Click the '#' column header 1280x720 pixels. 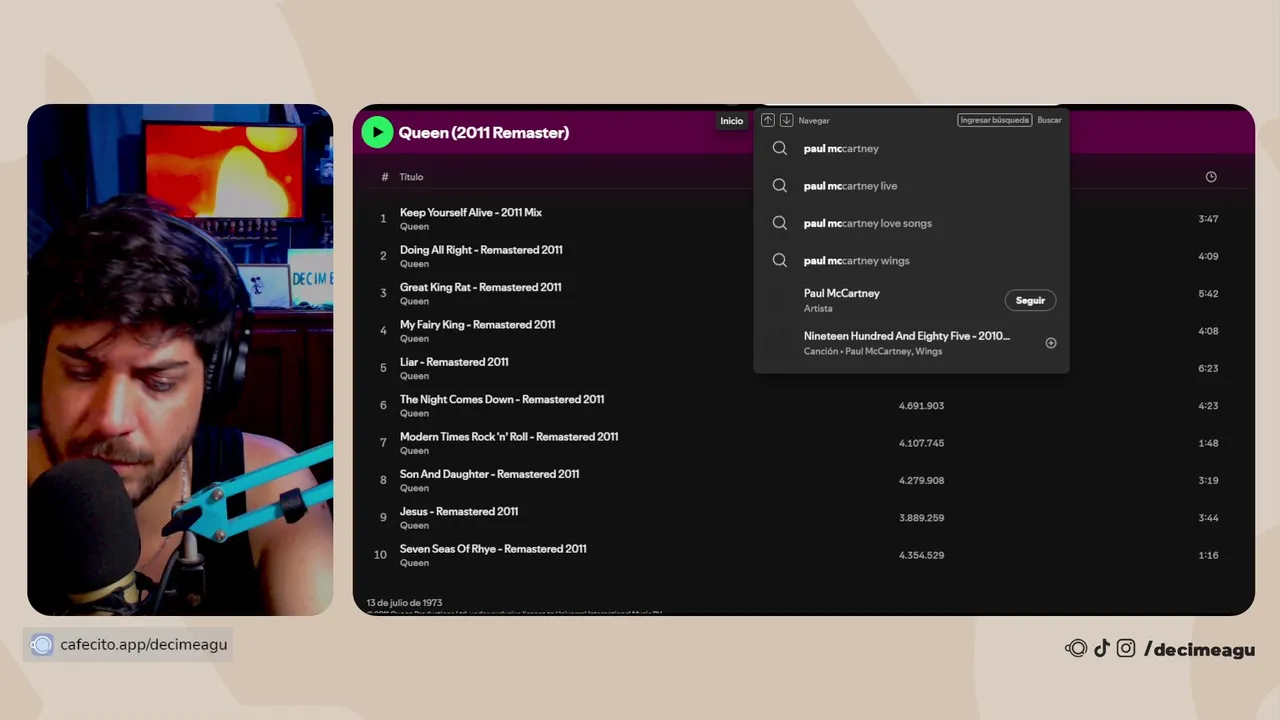click(x=384, y=177)
